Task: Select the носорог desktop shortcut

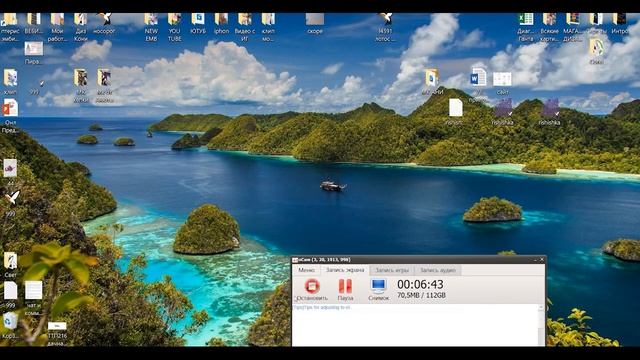Action: (104, 24)
